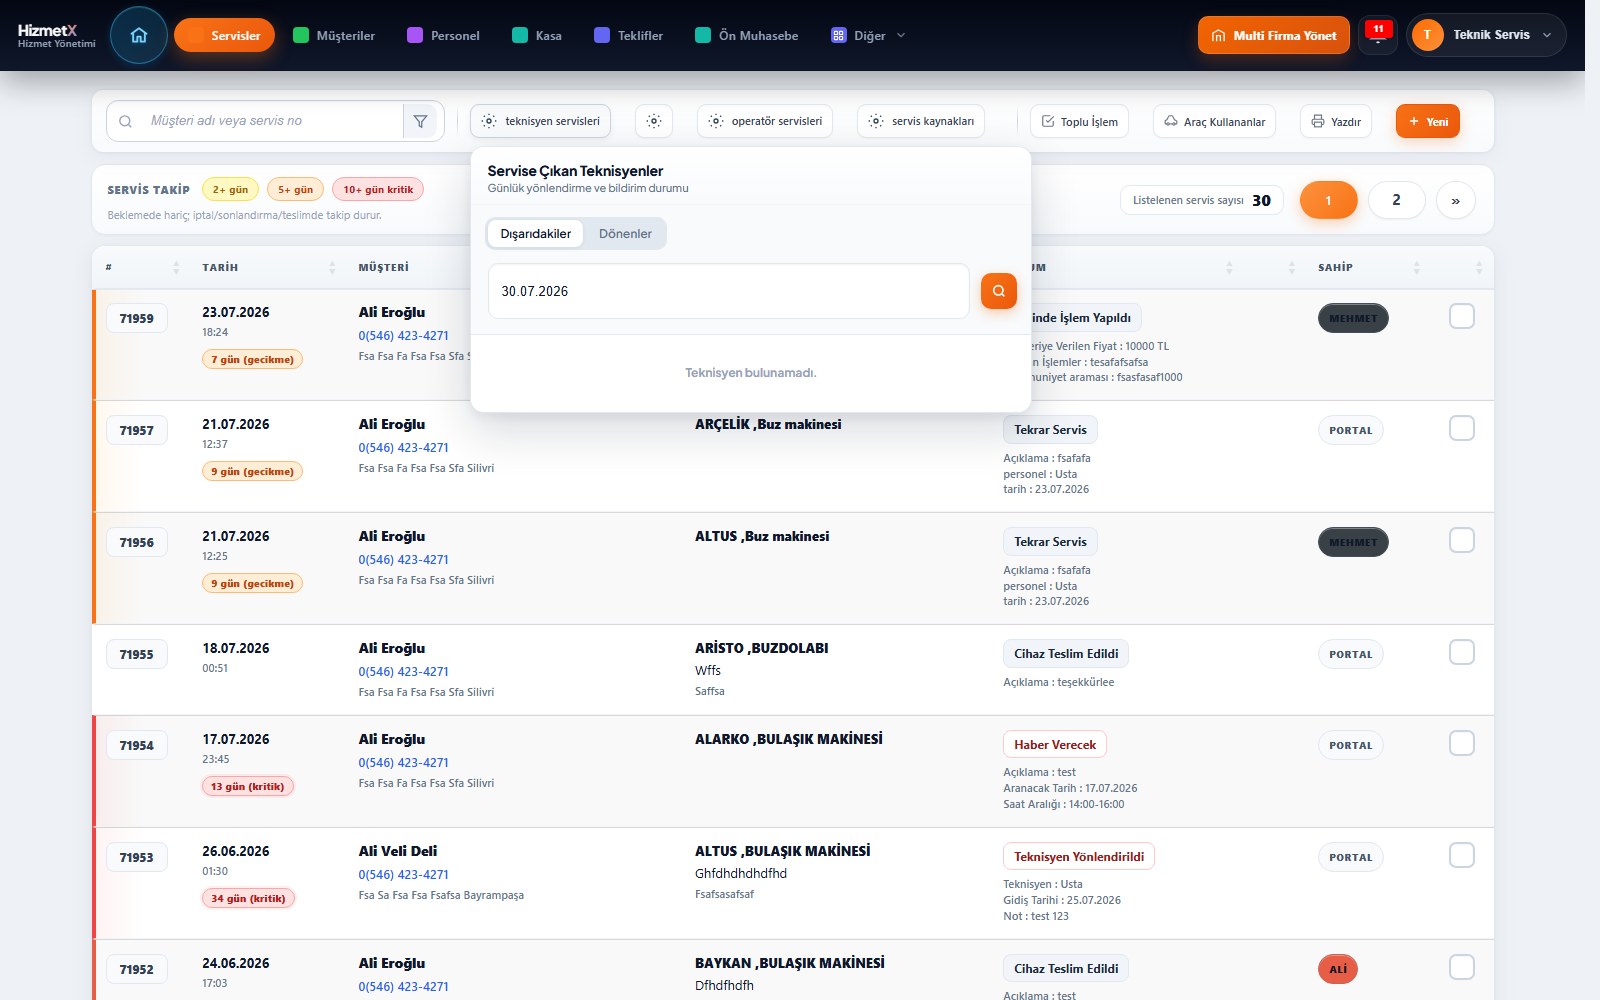Click the 7 gün (gecikme) delay badge
The height and width of the screenshot is (1000, 1600).
point(252,360)
